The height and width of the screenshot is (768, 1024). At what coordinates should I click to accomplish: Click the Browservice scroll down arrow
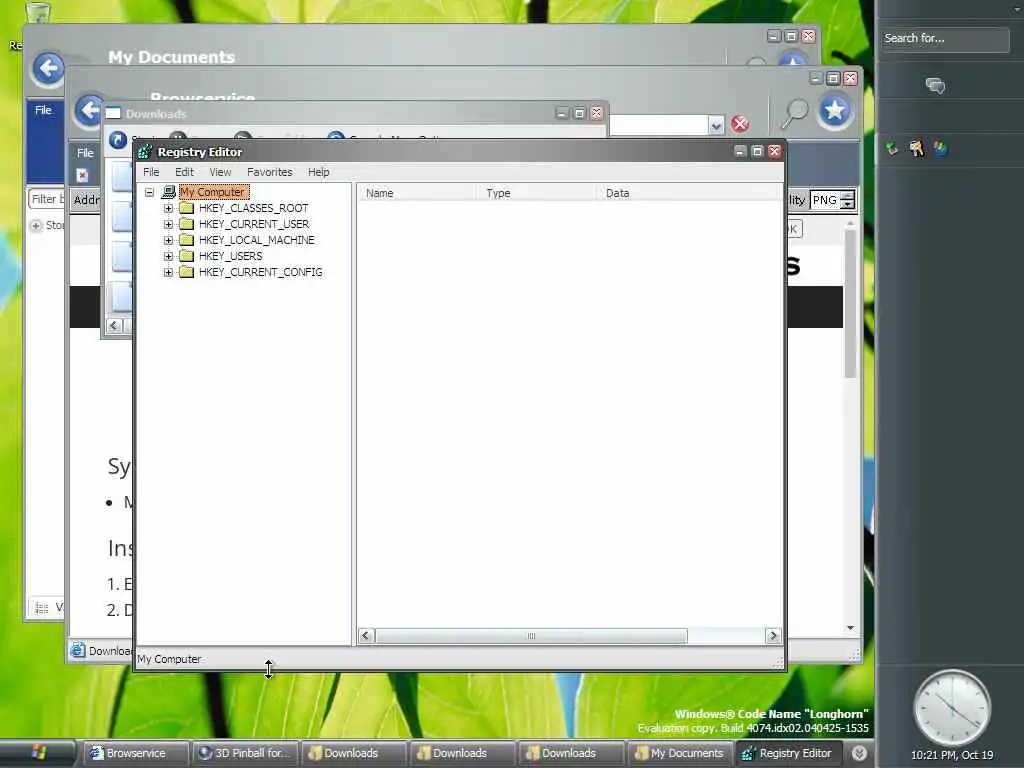pos(850,628)
